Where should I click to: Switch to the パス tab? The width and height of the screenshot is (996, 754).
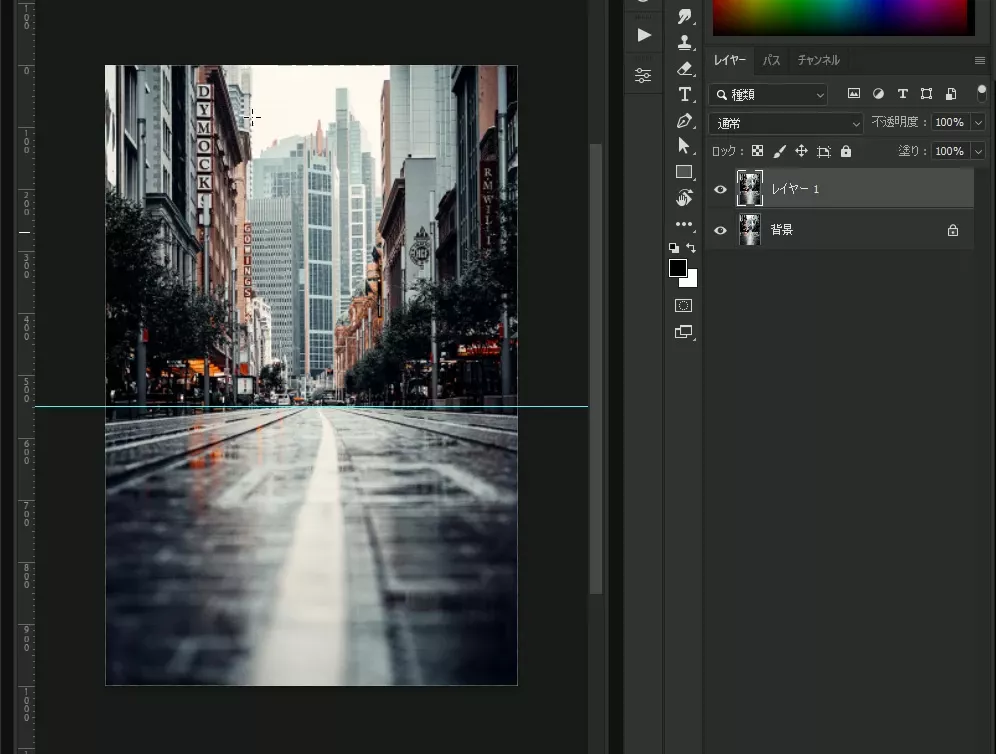[771, 60]
